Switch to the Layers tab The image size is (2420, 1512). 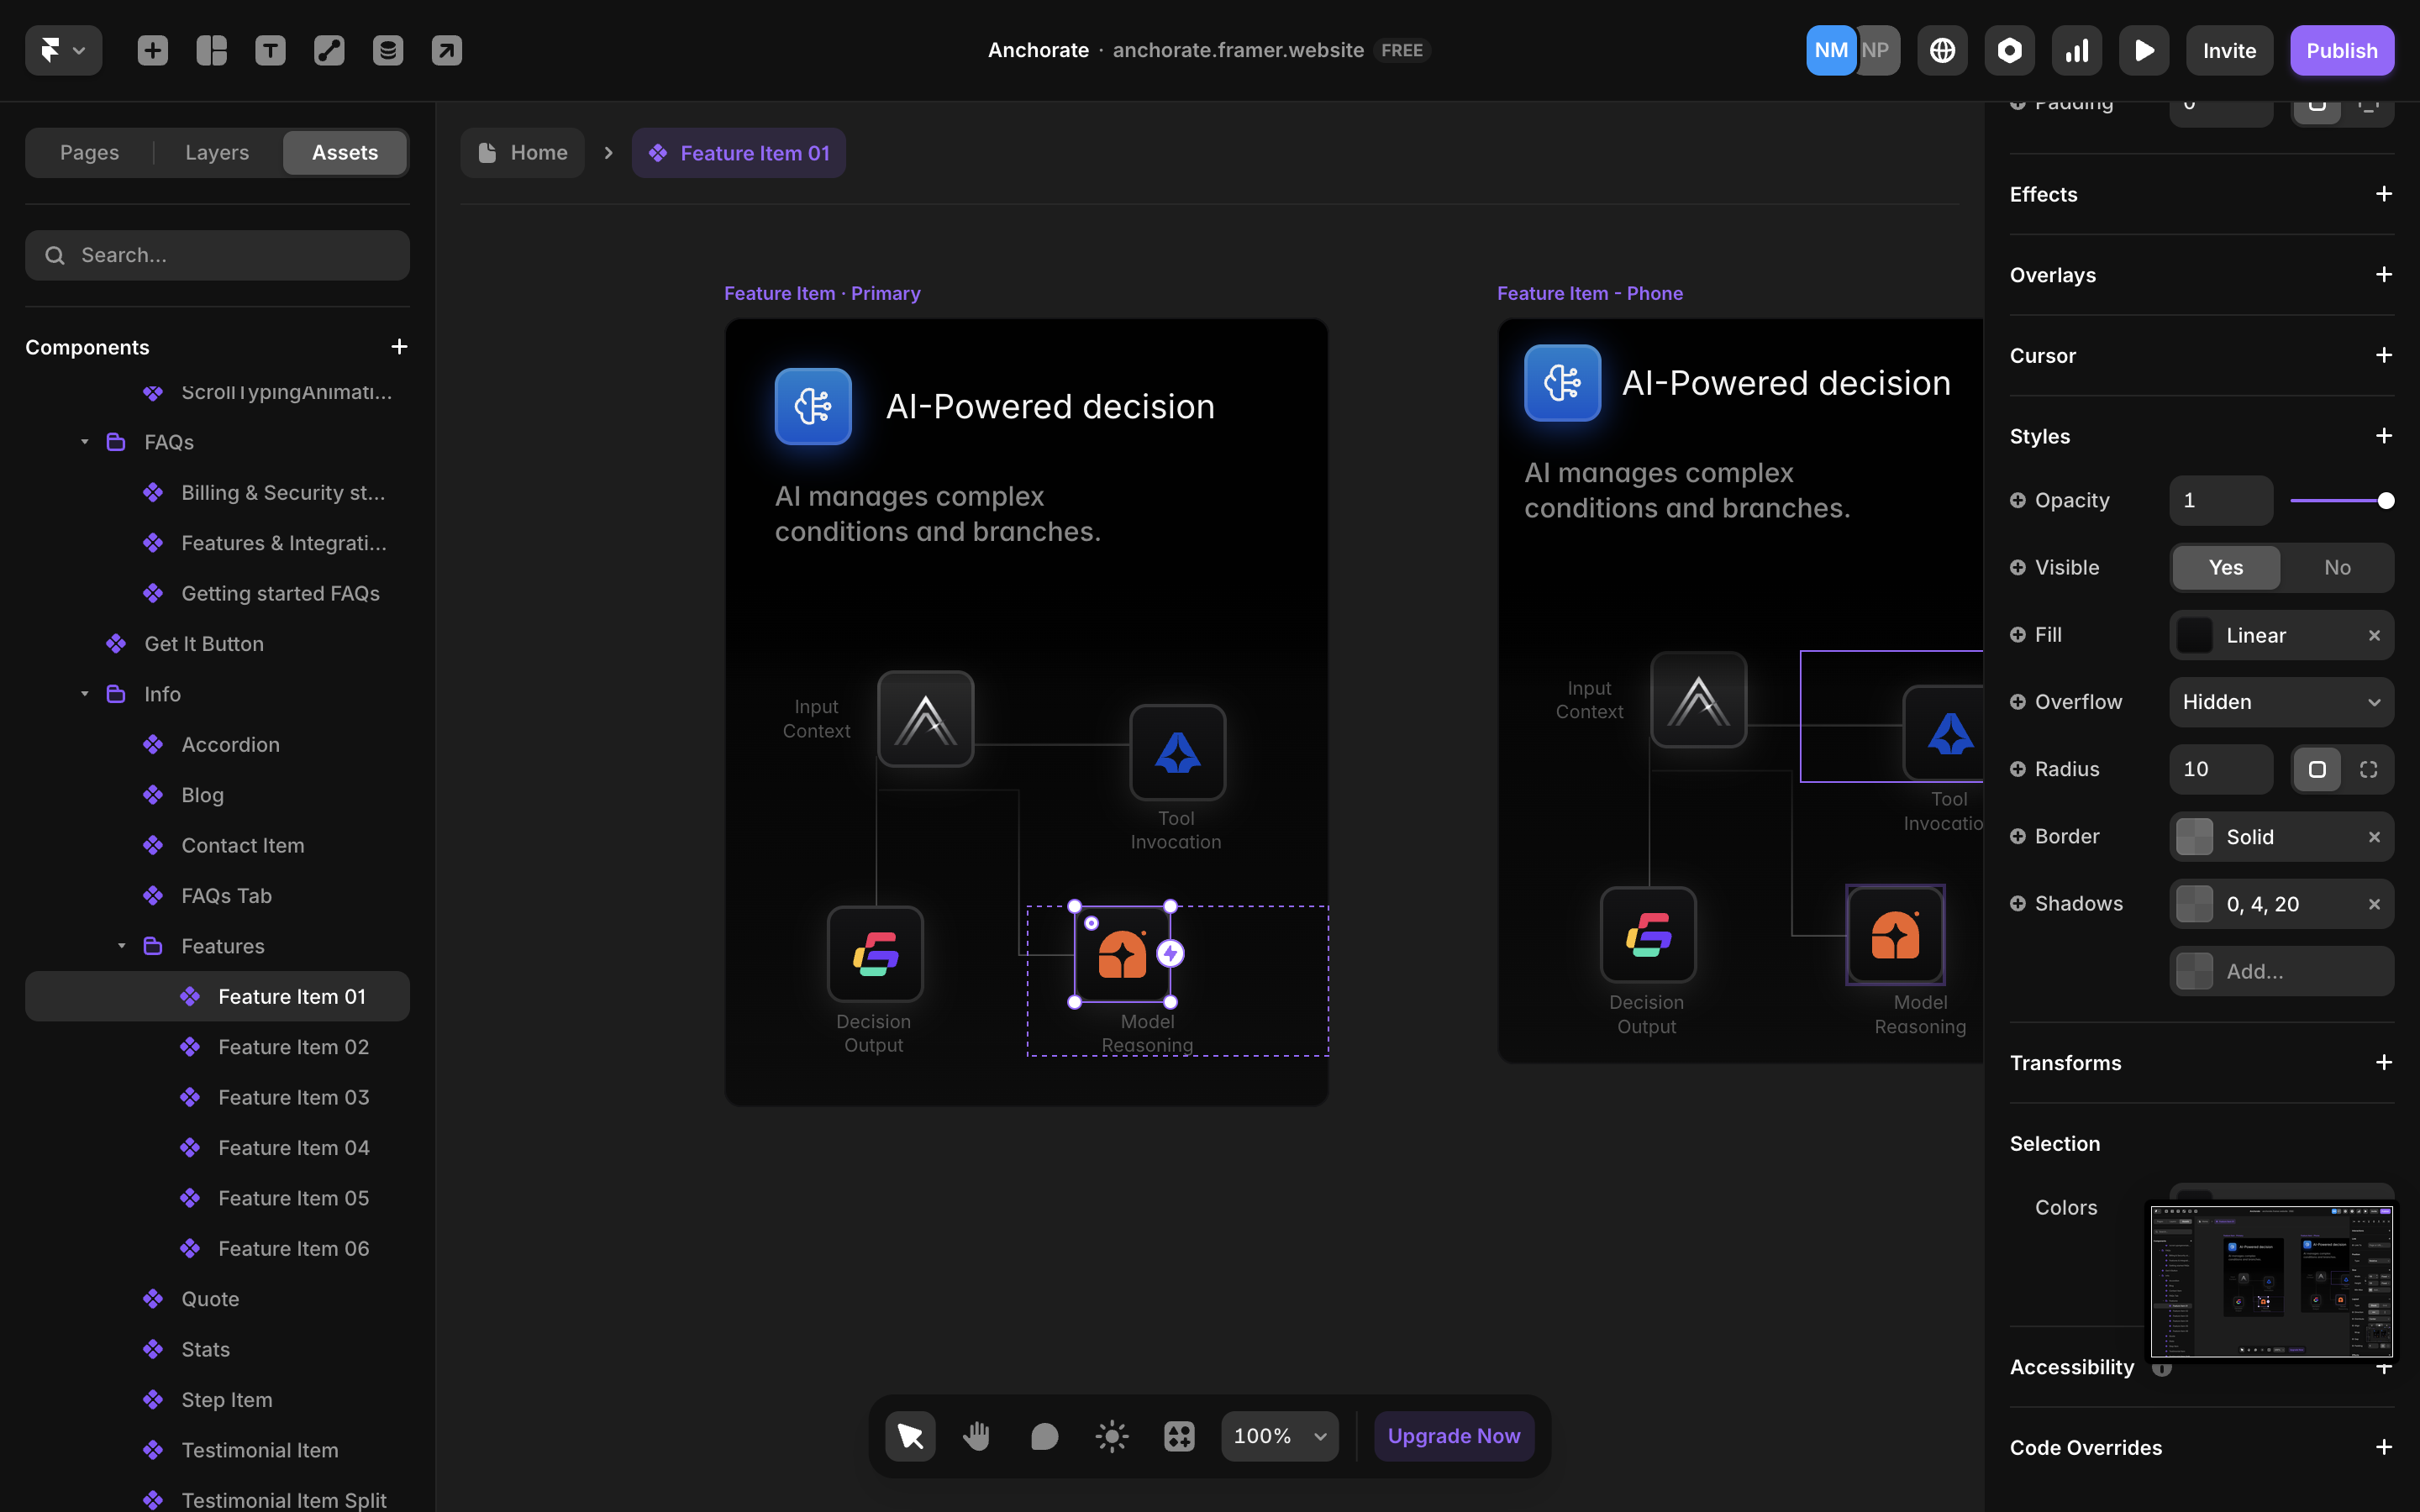[x=217, y=152]
